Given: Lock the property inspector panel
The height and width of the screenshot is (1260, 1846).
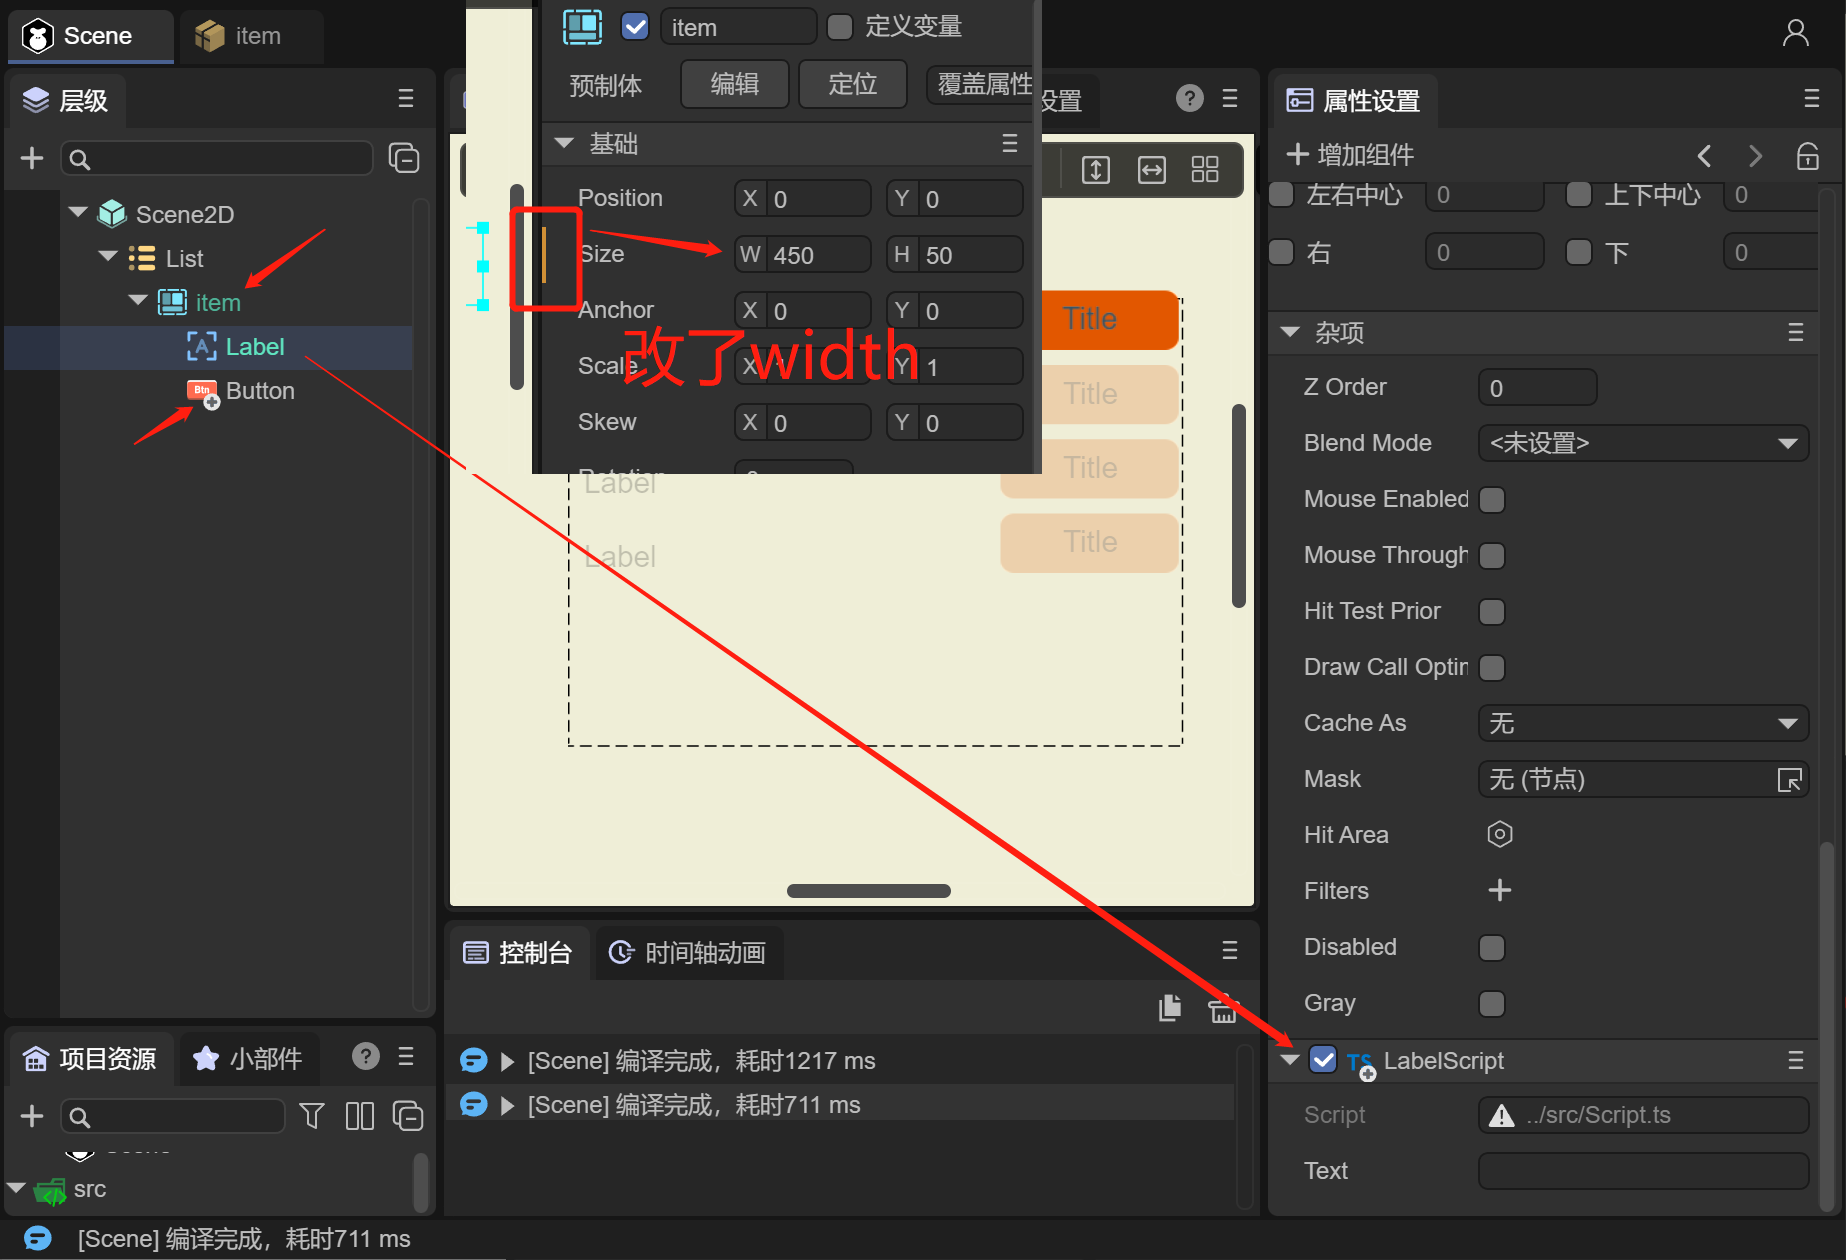Looking at the screenshot, I should 1807,156.
